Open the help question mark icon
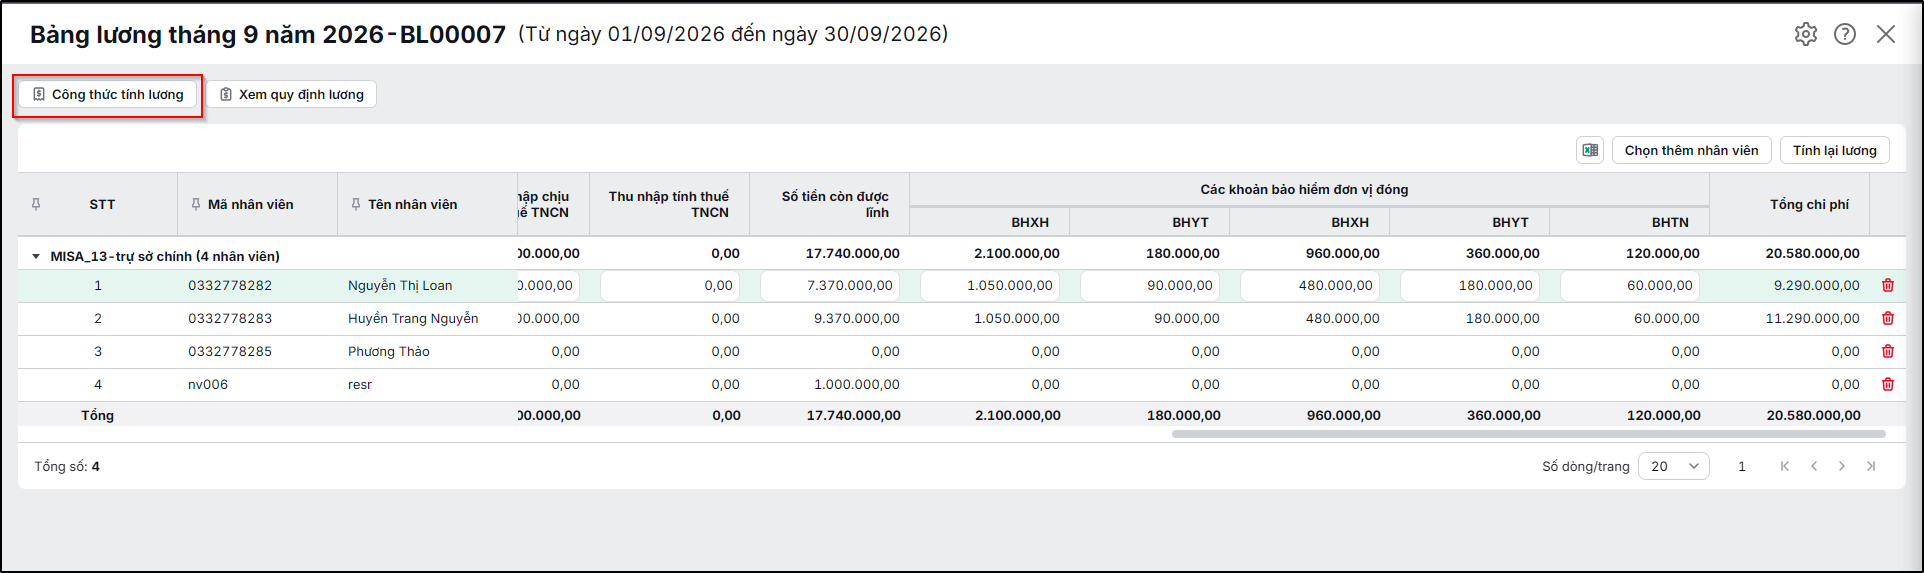Screen dimensions: 1924x573 (1845, 34)
